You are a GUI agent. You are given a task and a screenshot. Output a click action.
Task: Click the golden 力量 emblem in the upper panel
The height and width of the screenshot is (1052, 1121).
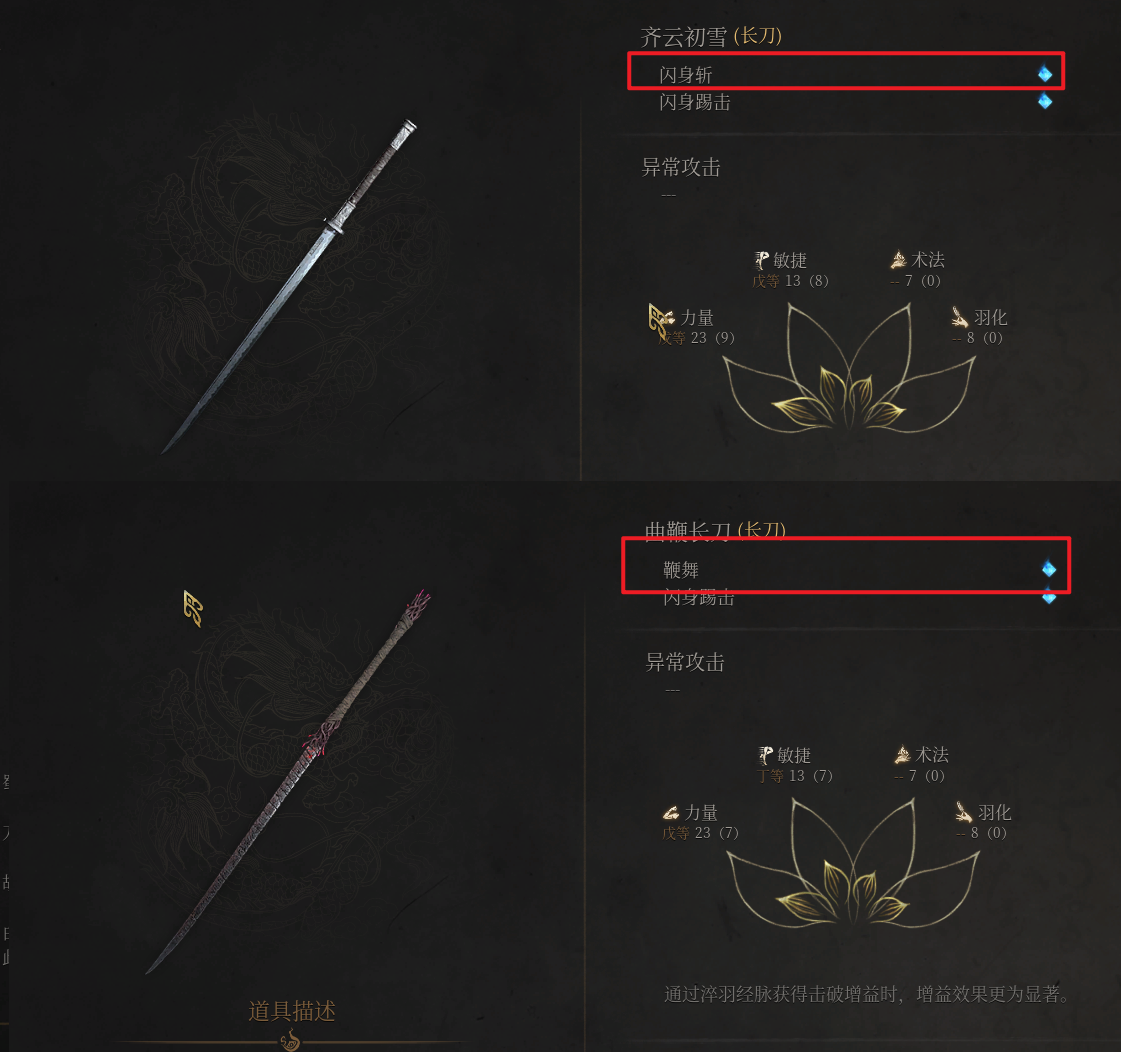pyautogui.click(x=661, y=319)
